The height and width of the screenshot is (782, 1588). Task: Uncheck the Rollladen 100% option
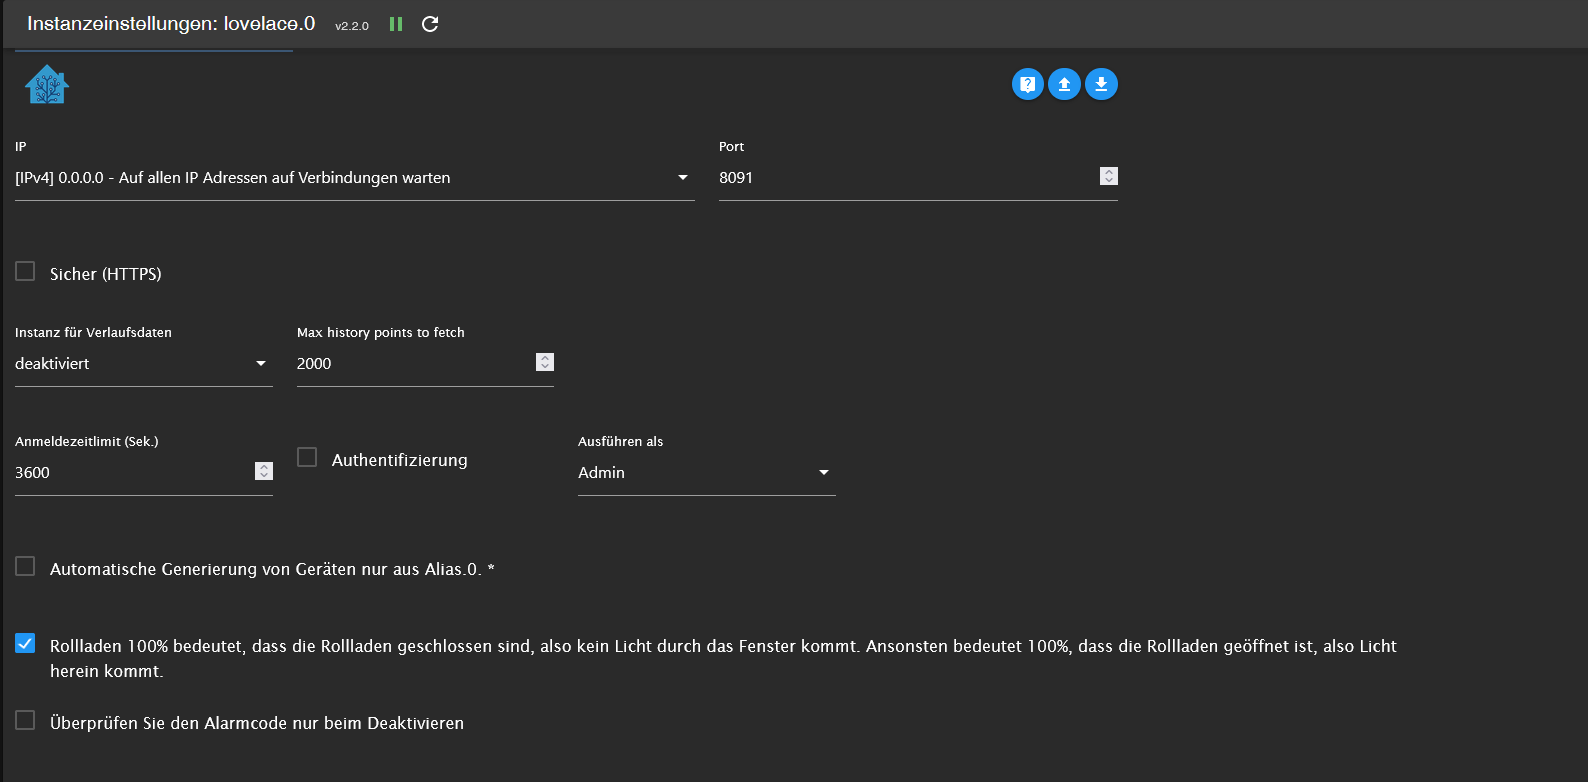[x=25, y=644]
